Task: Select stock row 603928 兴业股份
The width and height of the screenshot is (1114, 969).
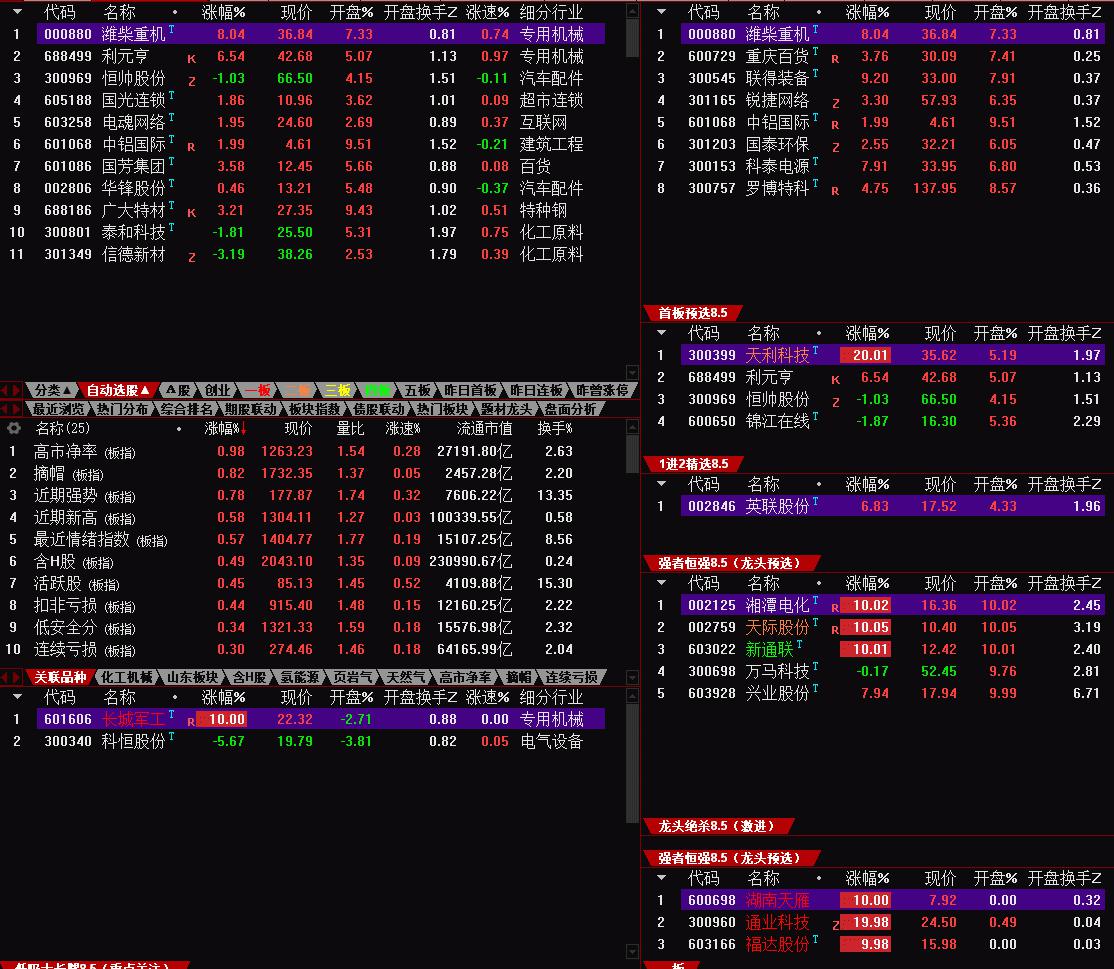Action: pyautogui.click(x=892, y=693)
